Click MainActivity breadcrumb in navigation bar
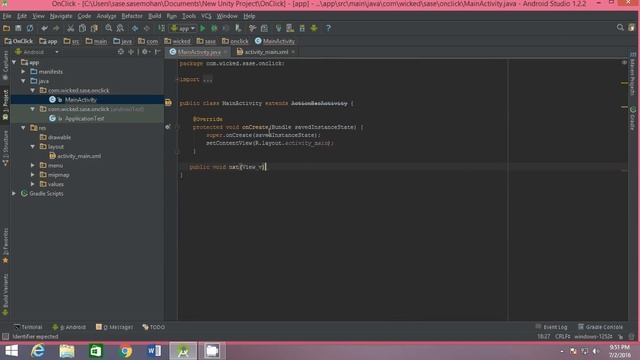 pyautogui.click(x=275, y=41)
